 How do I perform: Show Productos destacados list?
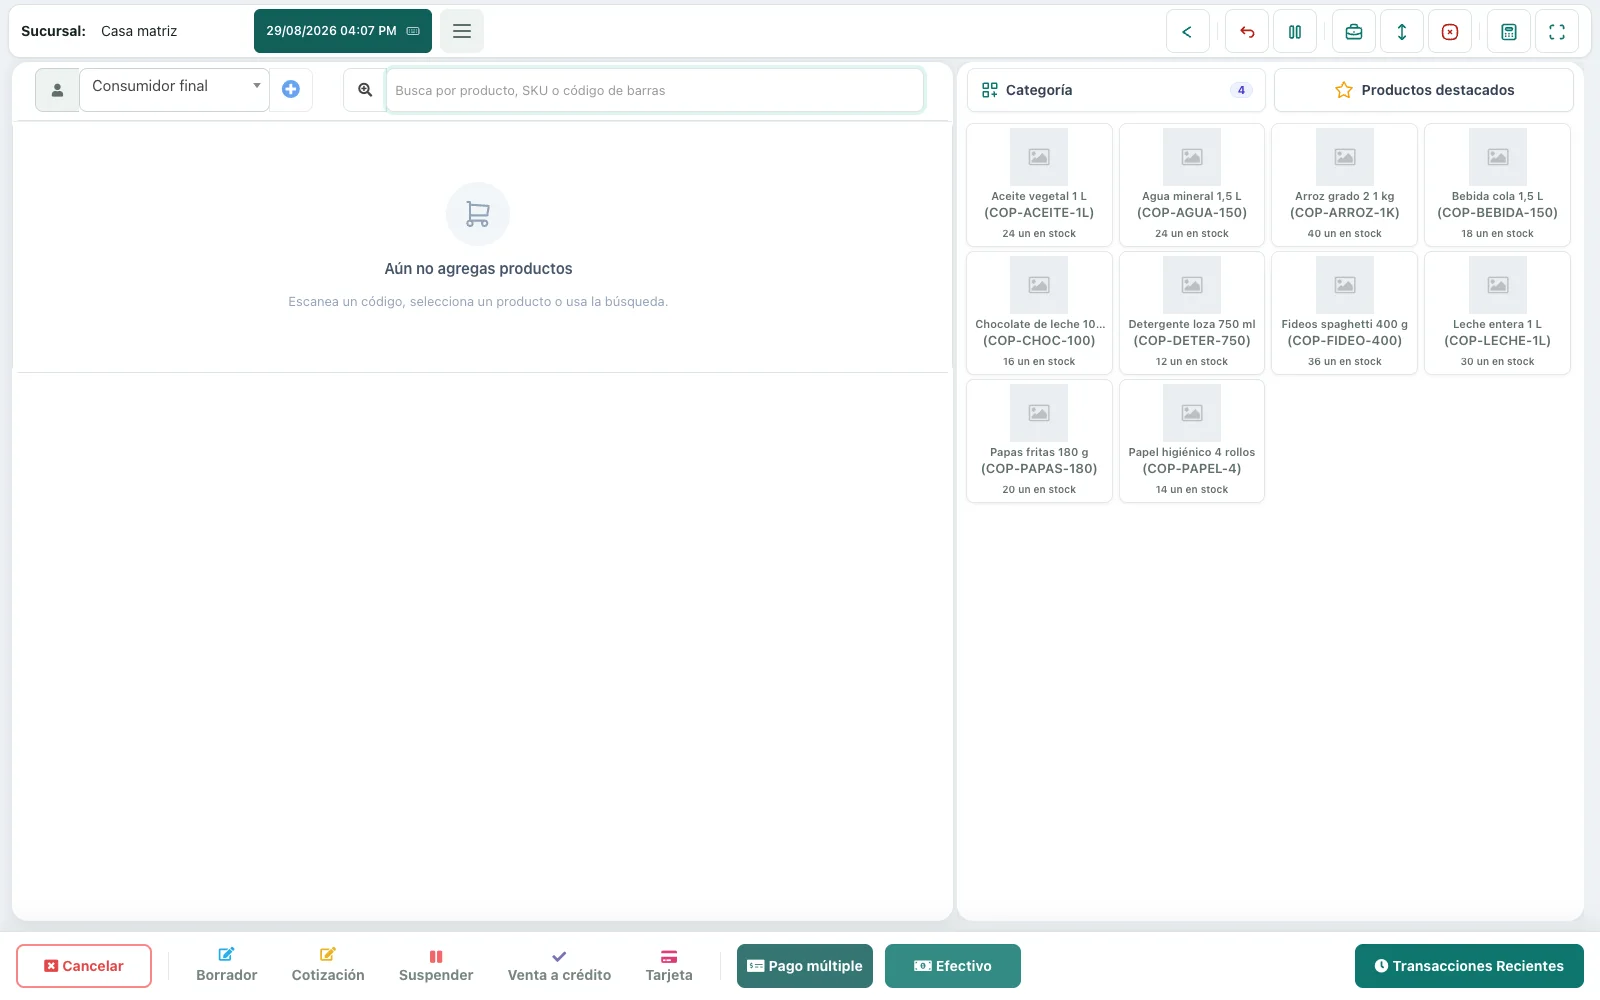(x=1424, y=90)
